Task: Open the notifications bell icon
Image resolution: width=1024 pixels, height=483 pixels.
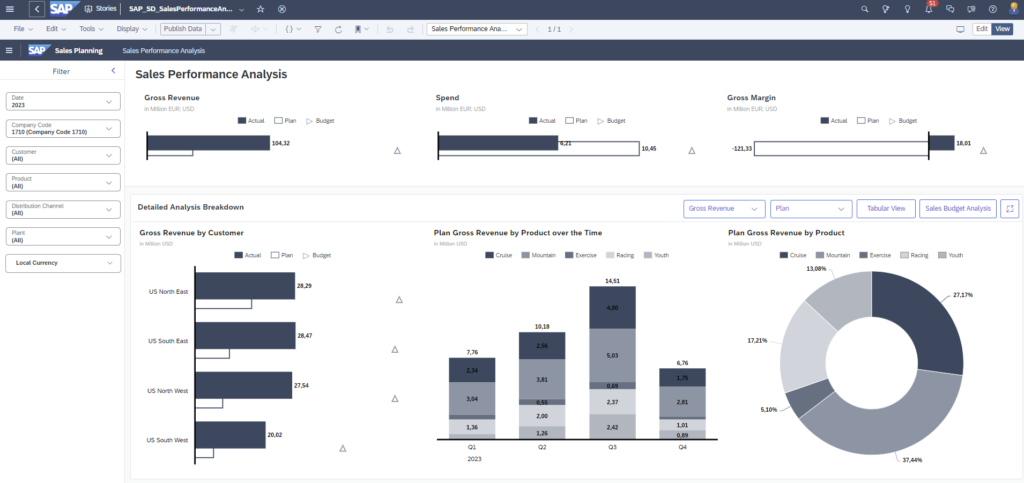Action: point(928,9)
